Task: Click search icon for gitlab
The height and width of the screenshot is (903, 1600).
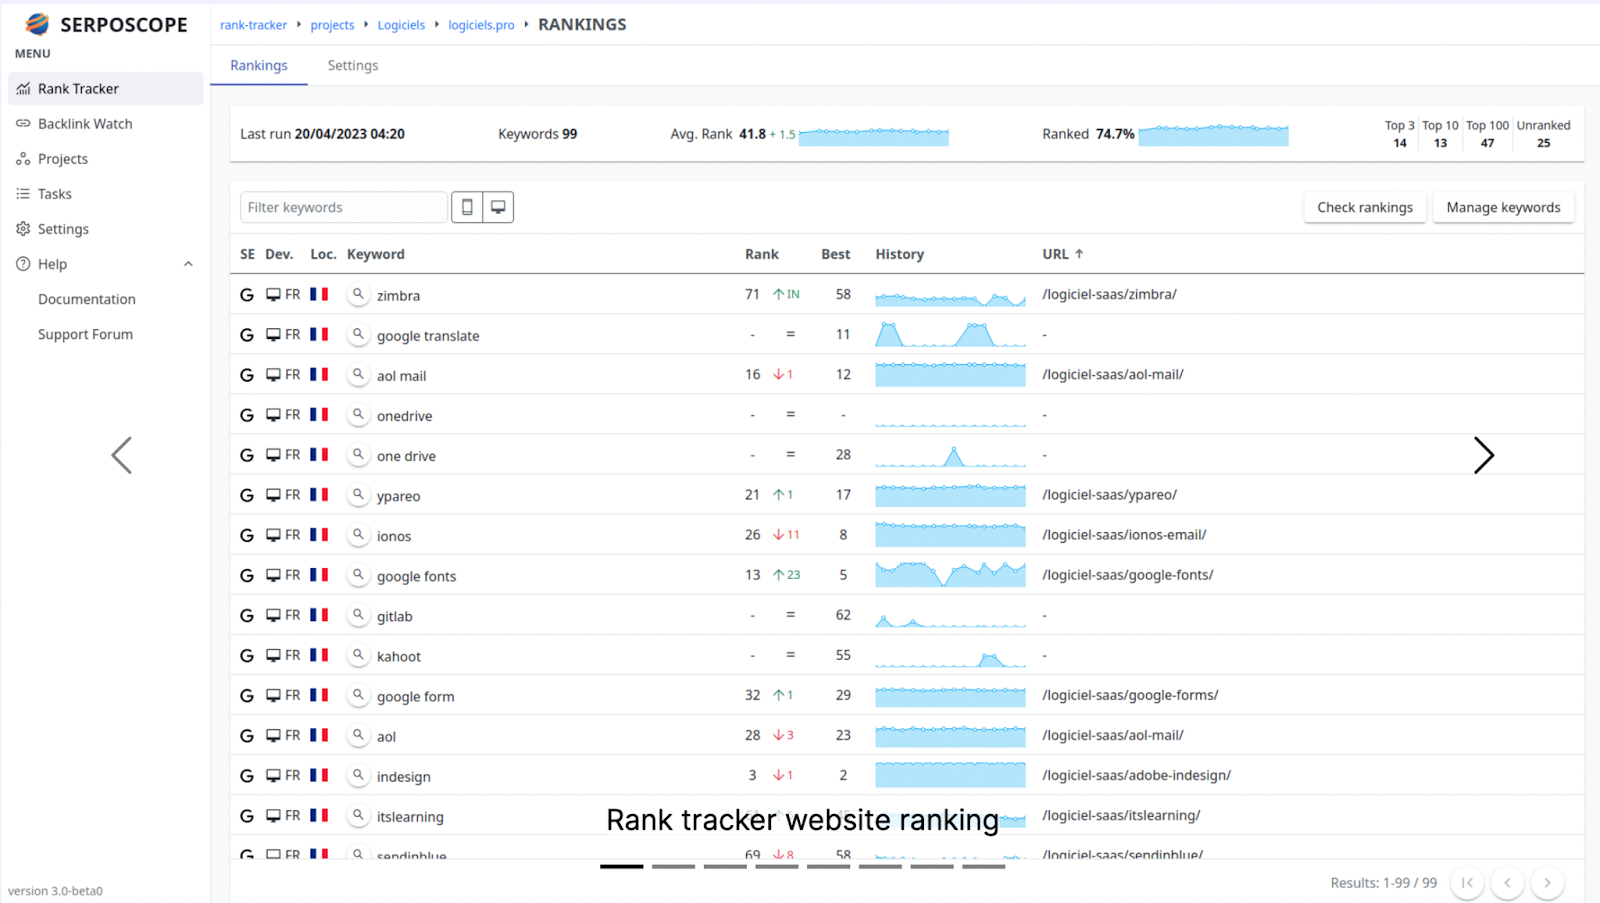Action: click(358, 614)
